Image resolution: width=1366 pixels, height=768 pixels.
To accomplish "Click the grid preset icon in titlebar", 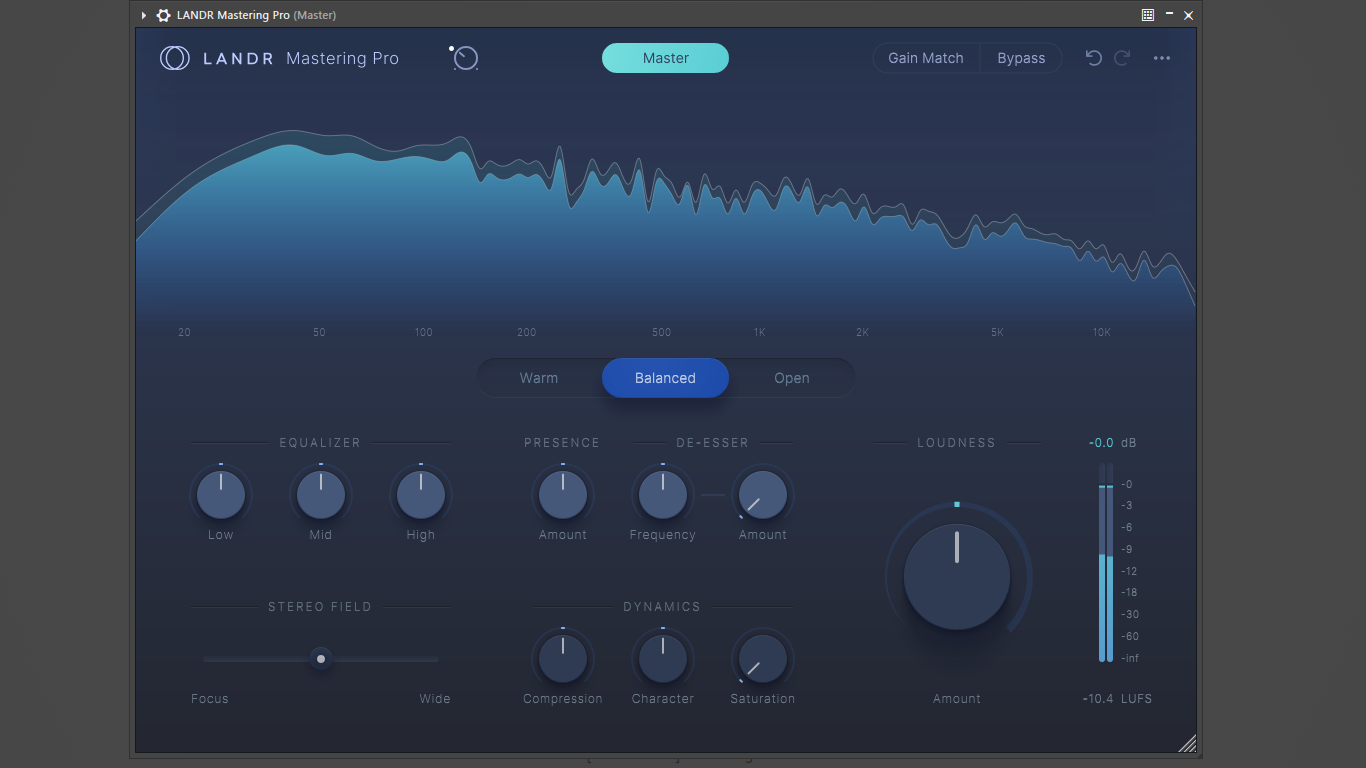I will [1148, 15].
